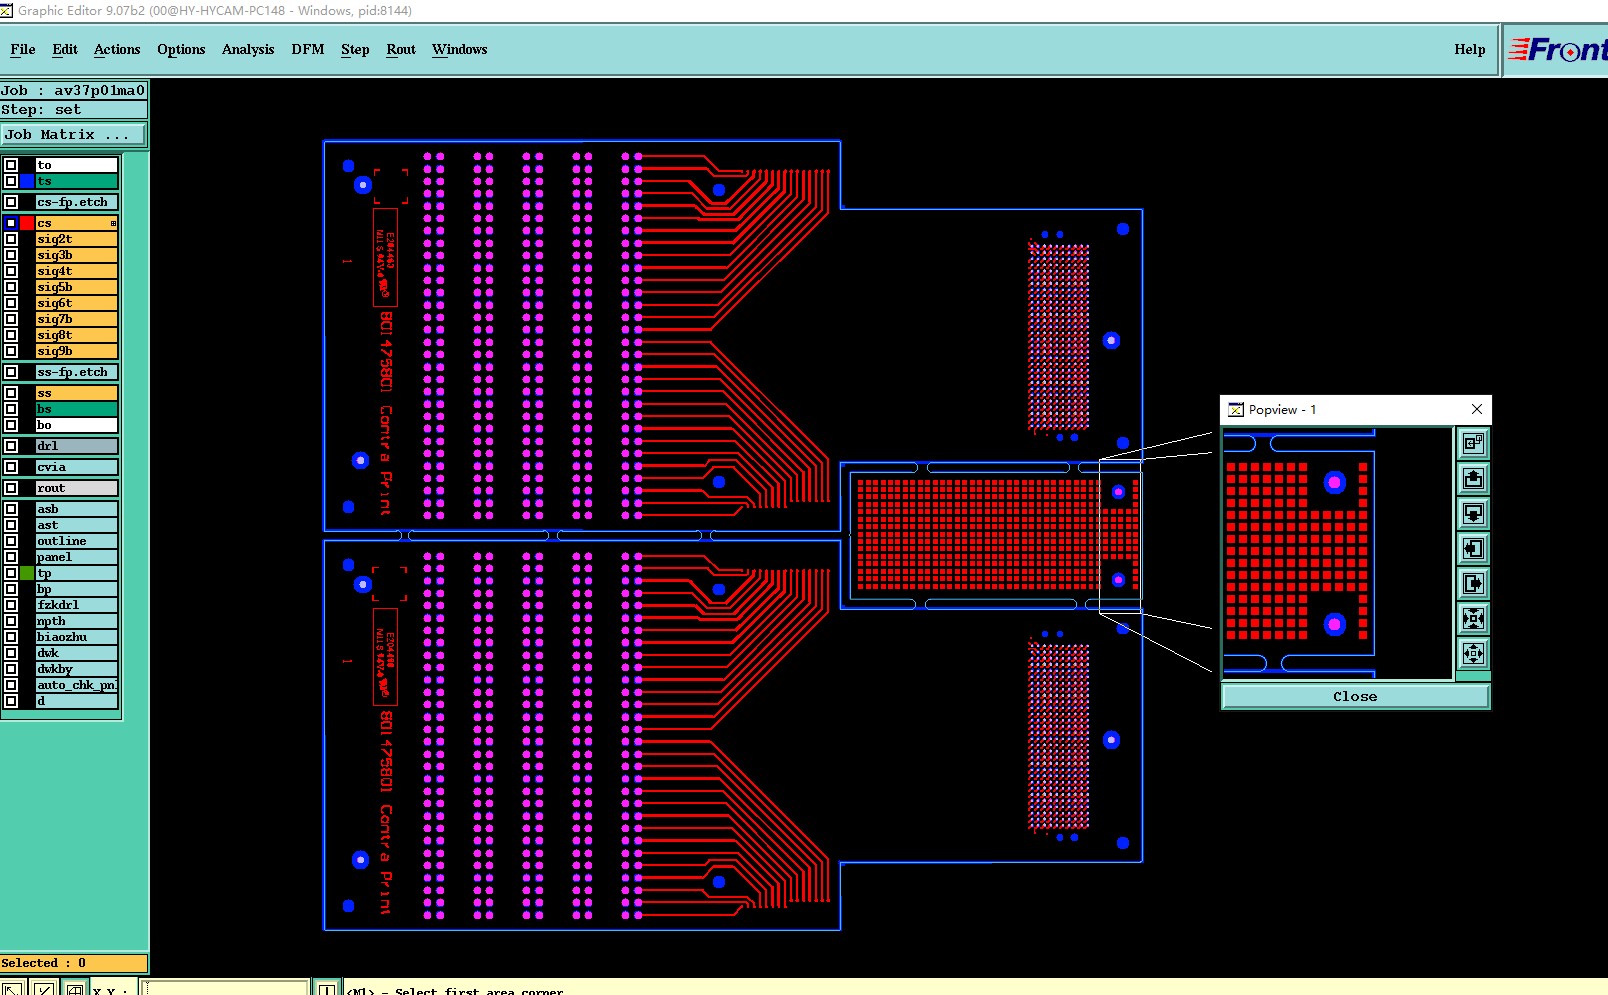The width and height of the screenshot is (1608, 995).
Task: Select the sig6t layer name
Action: pos(77,303)
